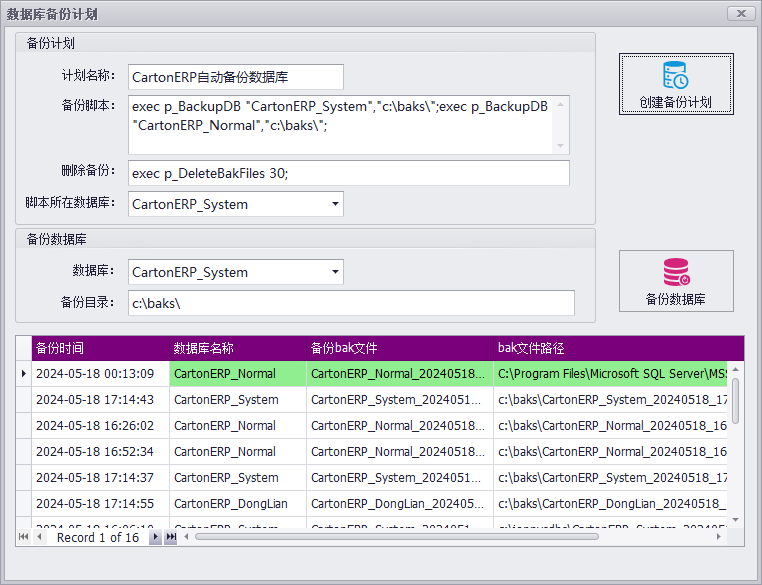Click the row header of the 17:14:43 row
762x585 pixels.
point(23,400)
